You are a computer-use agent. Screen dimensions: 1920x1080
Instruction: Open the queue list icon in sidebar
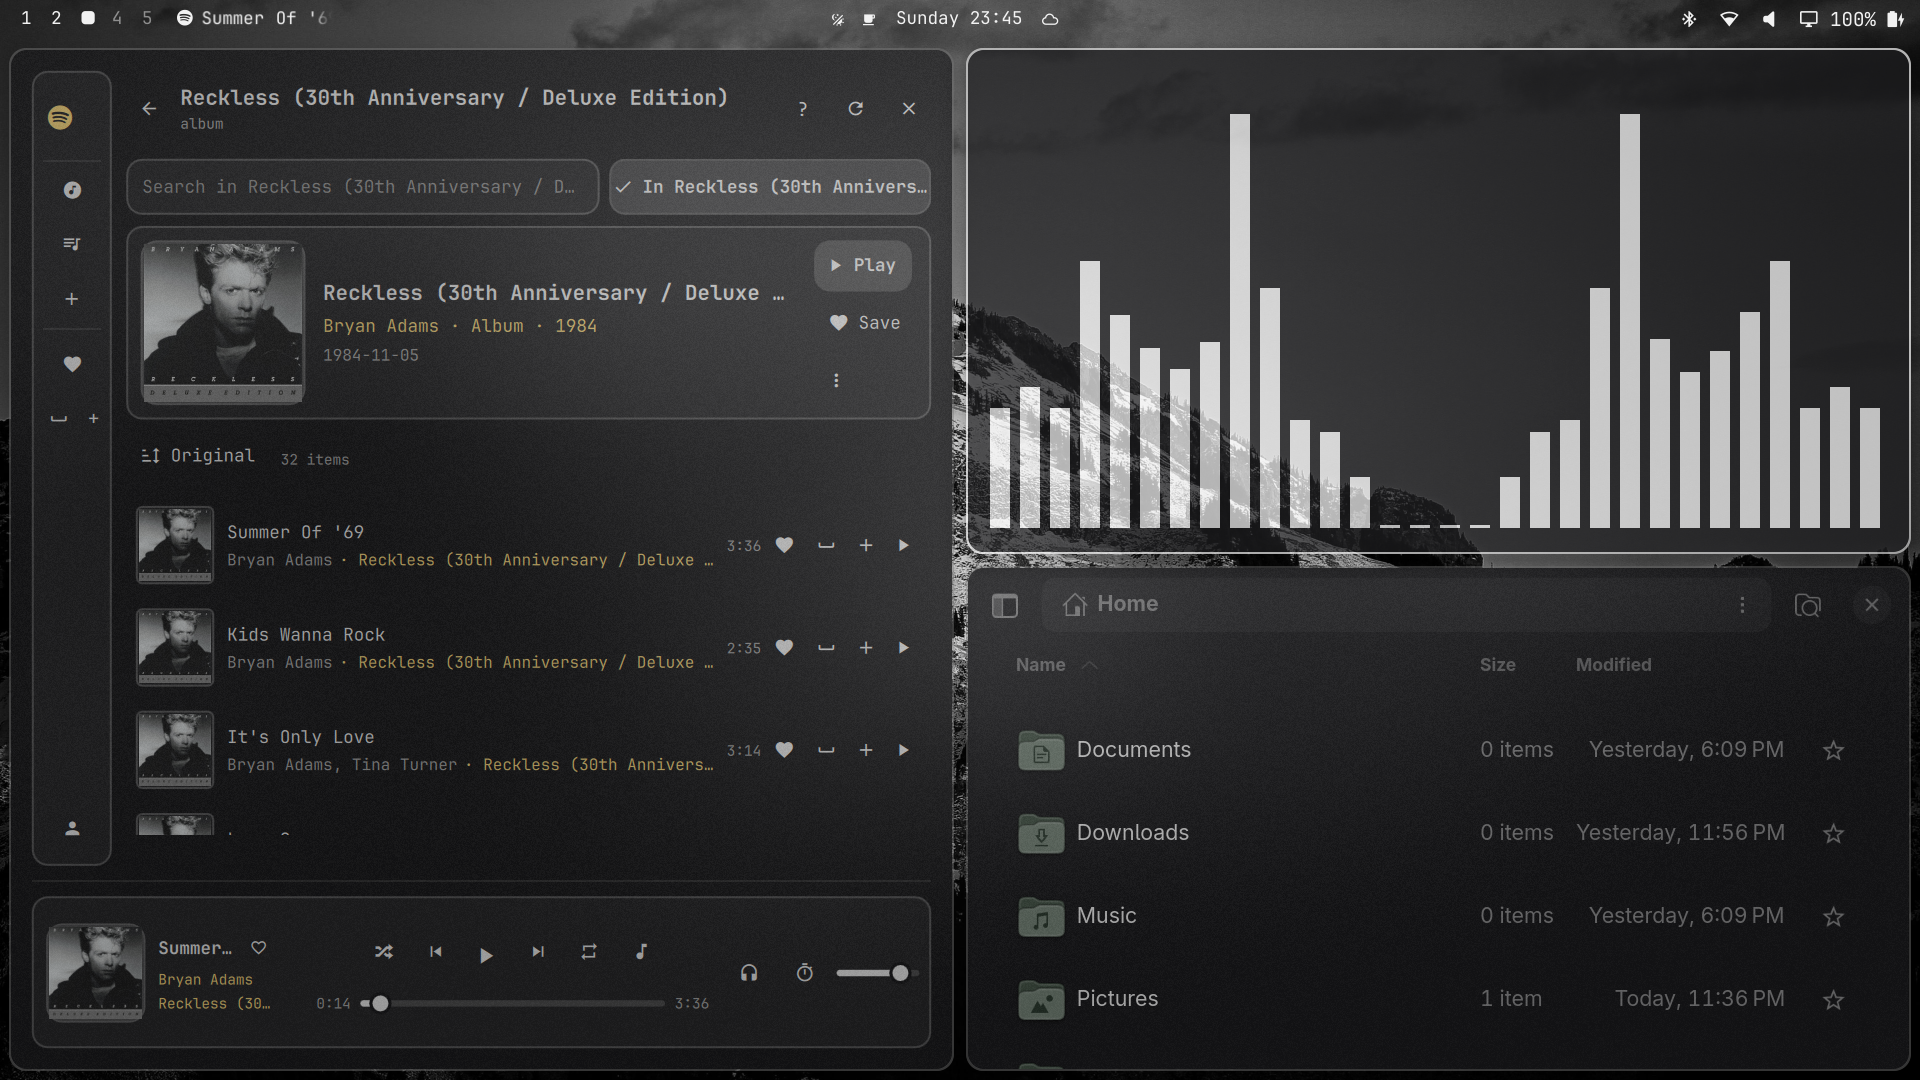pyautogui.click(x=72, y=244)
